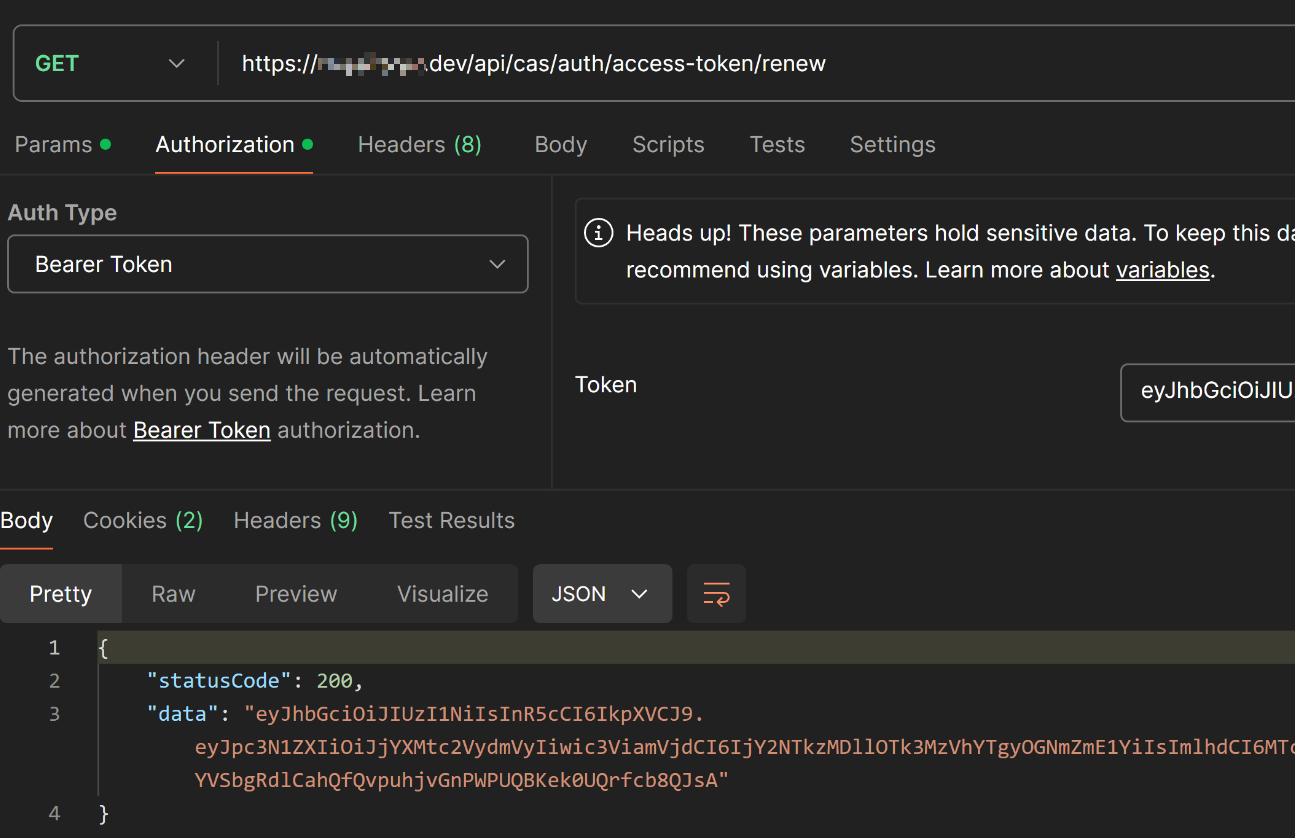Screen dimensions: 1295x838
Task: Switch response view to Visualize
Action: pos(443,594)
